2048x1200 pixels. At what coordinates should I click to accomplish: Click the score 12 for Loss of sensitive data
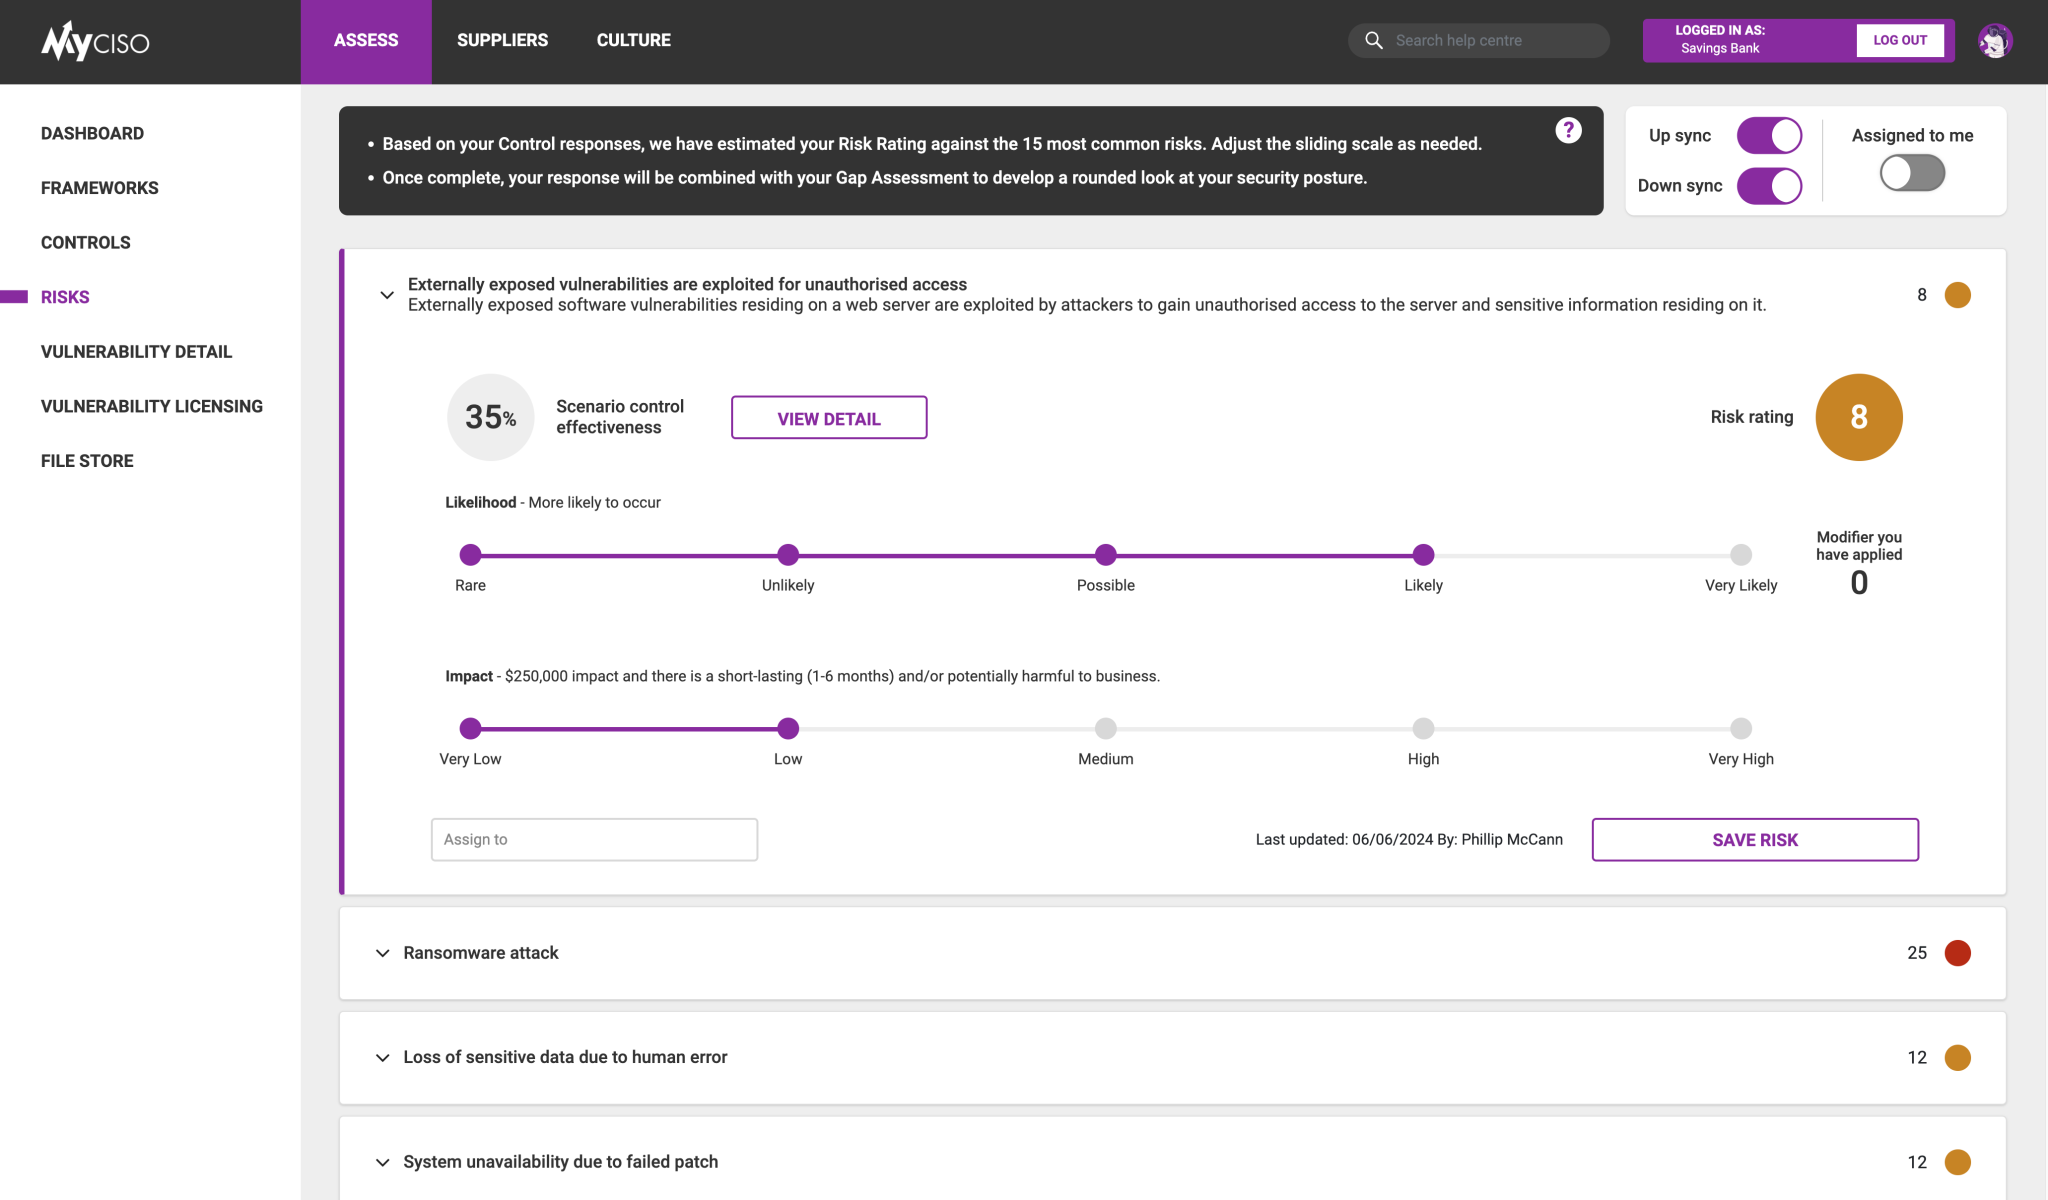tap(1916, 1057)
